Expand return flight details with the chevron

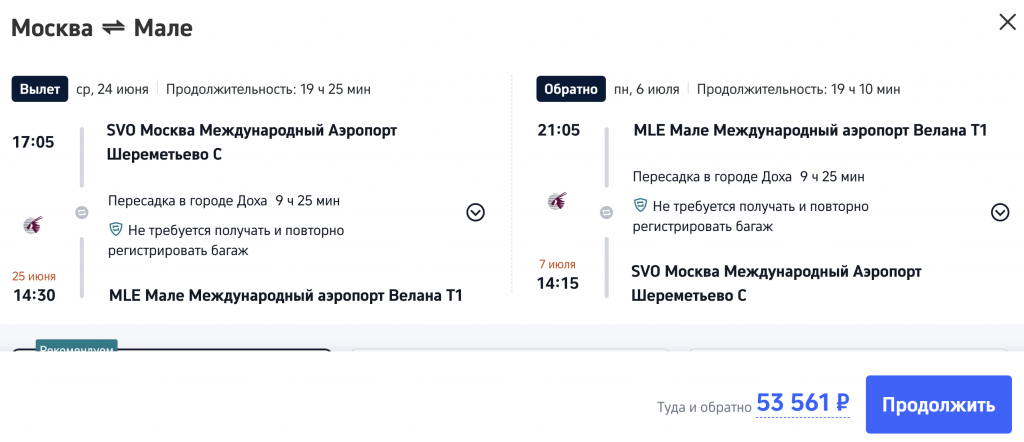[x=1000, y=212]
